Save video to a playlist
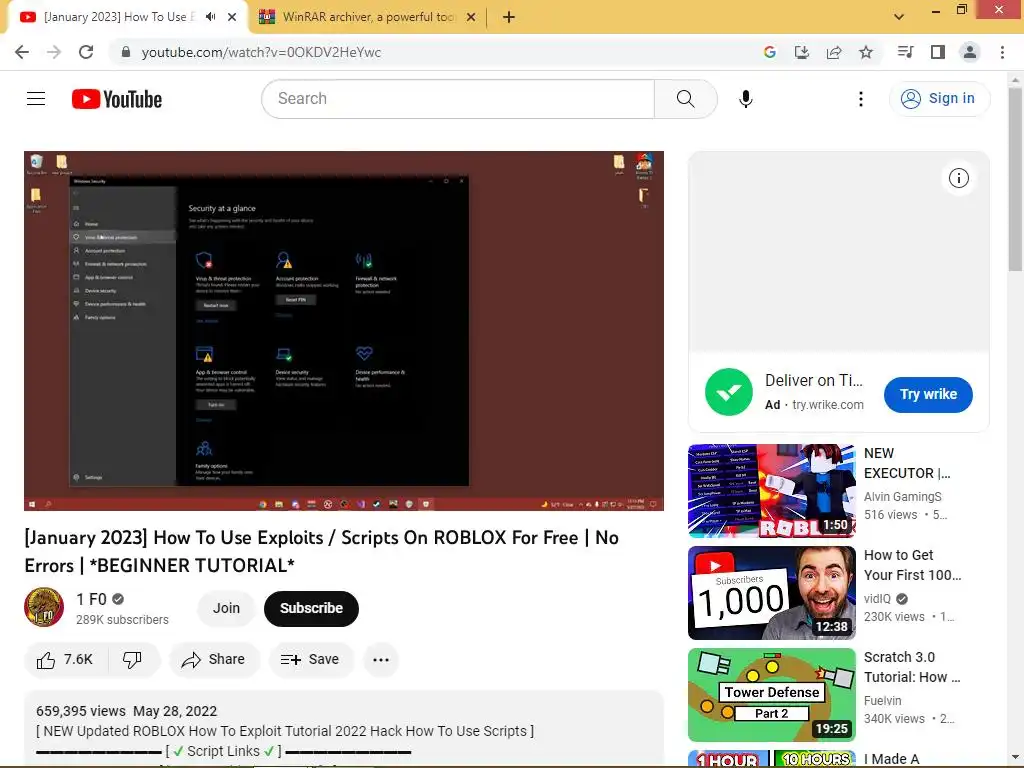The image size is (1024, 768). click(x=310, y=660)
